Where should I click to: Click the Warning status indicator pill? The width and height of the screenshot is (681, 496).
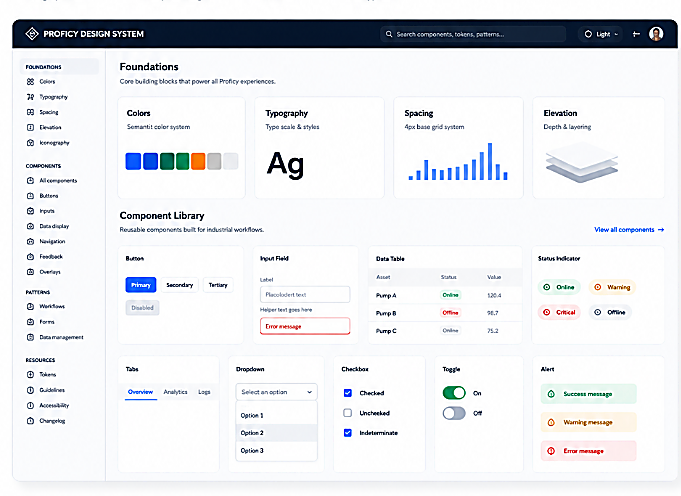tap(612, 287)
